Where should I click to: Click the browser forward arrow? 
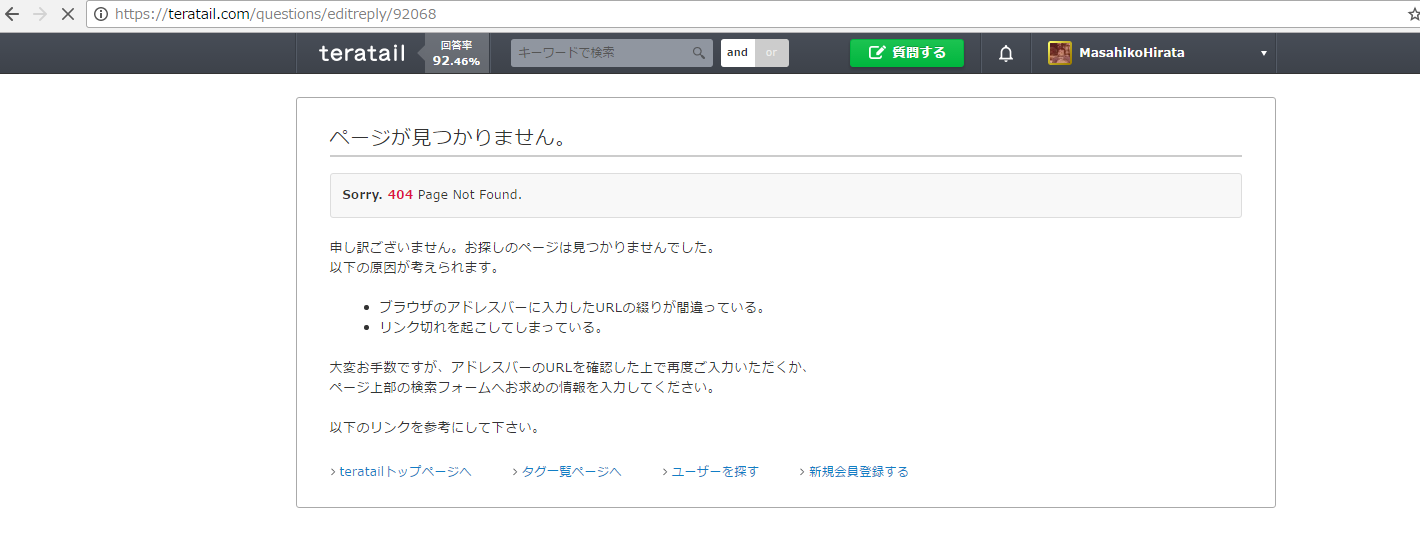[x=40, y=14]
